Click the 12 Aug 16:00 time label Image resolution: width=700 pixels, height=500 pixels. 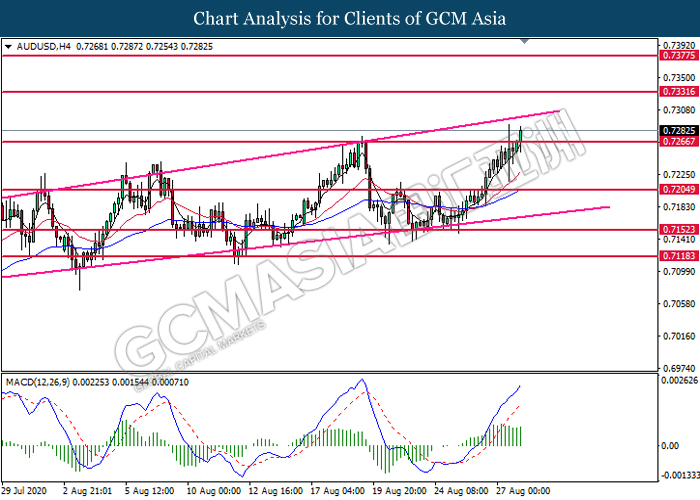click(276, 491)
